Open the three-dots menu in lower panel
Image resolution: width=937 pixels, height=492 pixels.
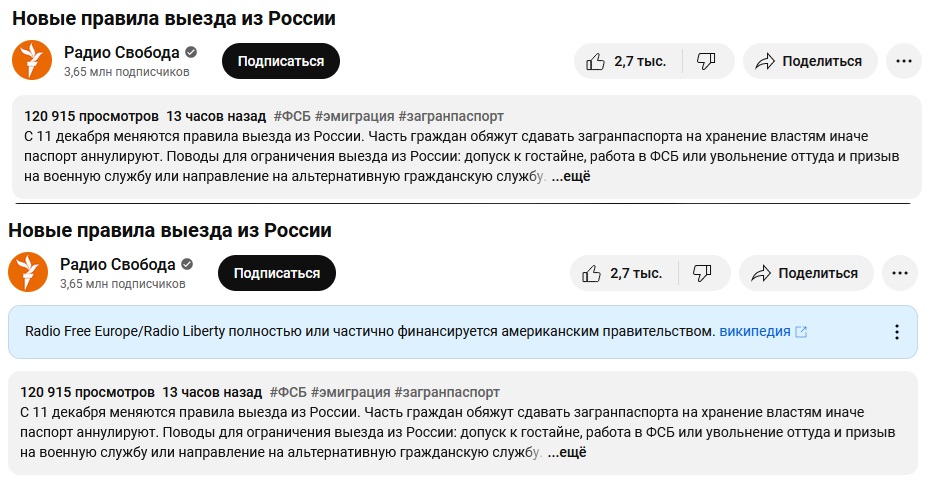(x=899, y=273)
